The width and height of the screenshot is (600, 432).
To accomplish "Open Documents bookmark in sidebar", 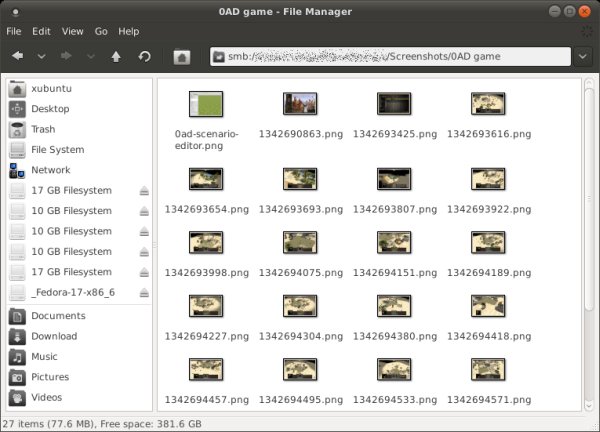I will tap(79, 316).
